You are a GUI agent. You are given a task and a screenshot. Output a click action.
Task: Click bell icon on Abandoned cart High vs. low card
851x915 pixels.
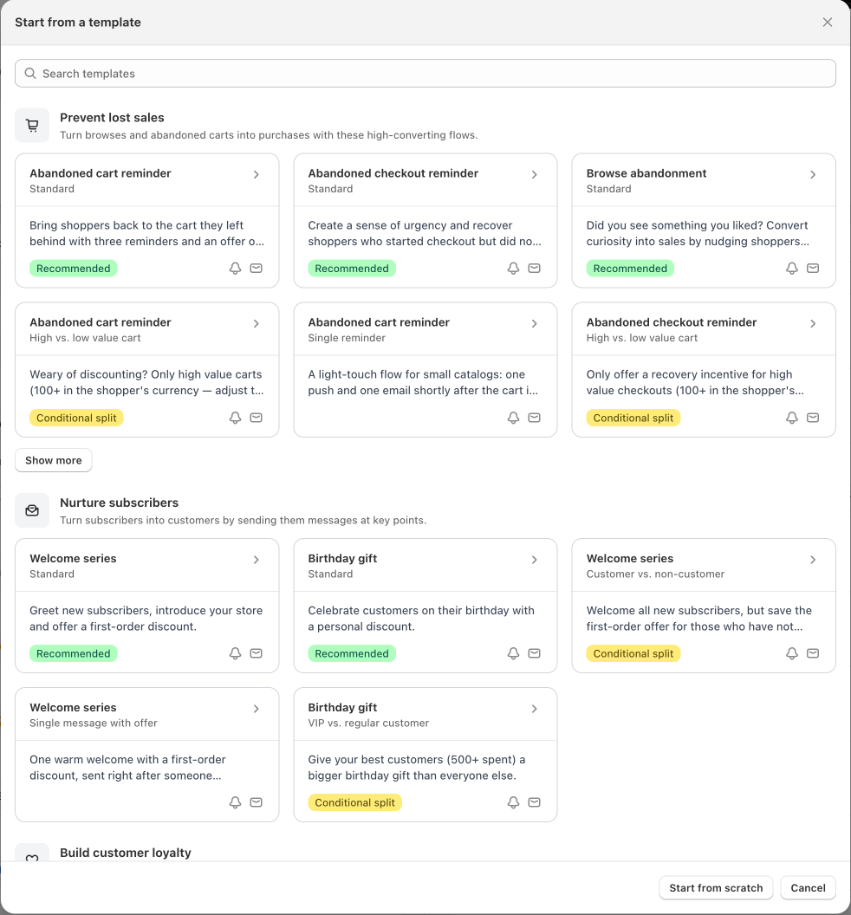click(x=235, y=418)
